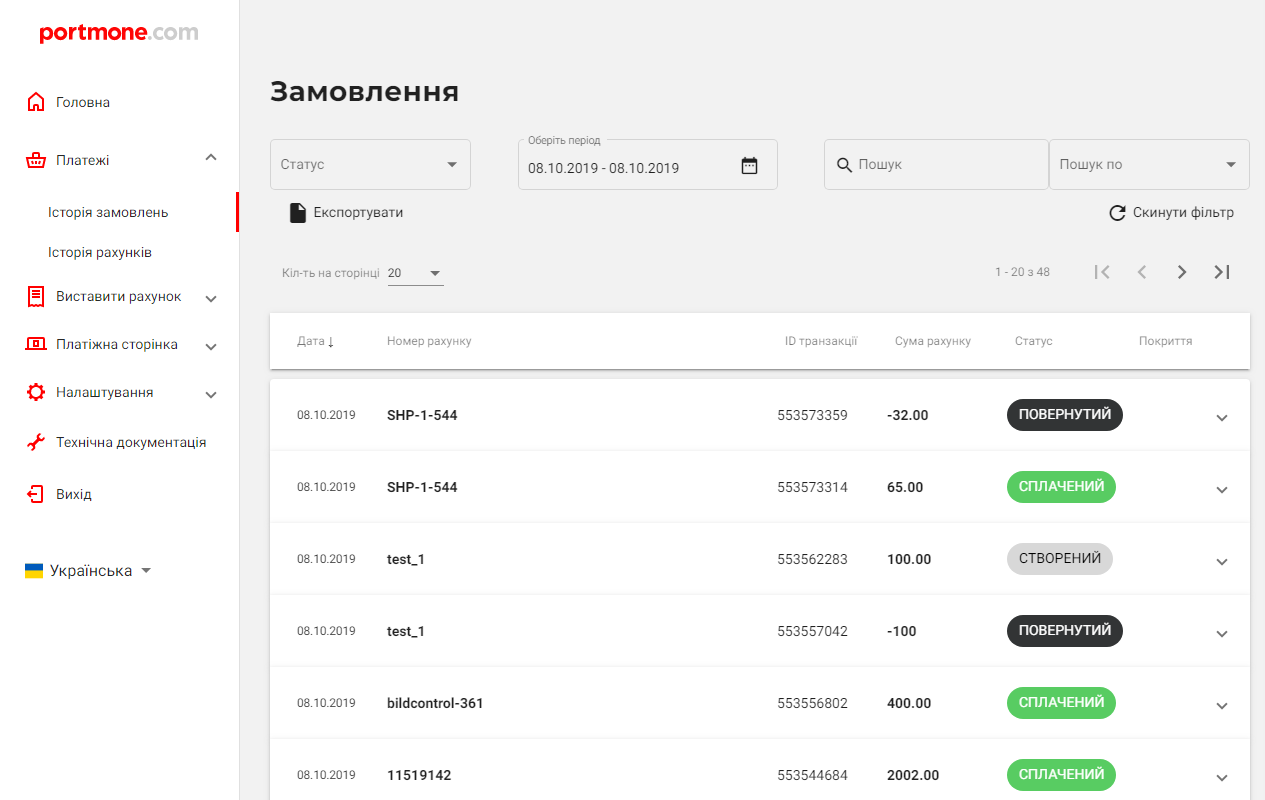Click the Вихід logout icon
The width and height of the screenshot is (1265, 800).
tap(36, 494)
